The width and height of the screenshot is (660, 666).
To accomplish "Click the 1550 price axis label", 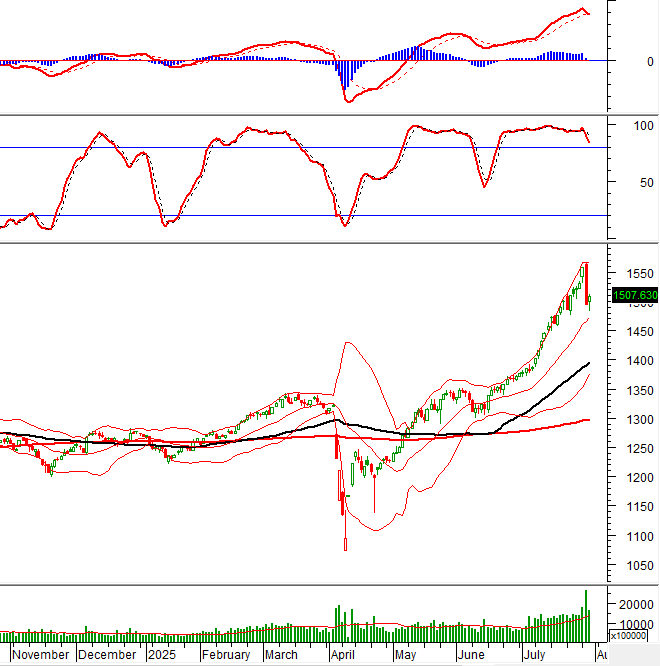I will 640,274.
